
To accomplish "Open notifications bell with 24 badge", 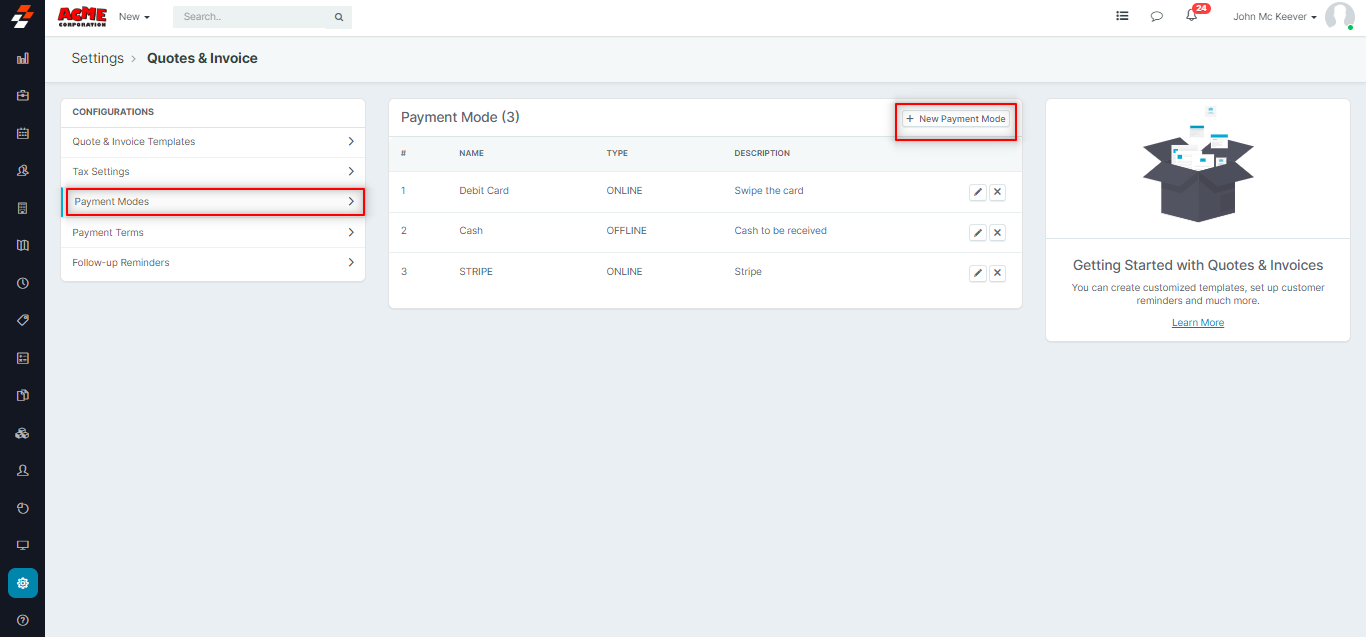I will pos(1191,16).
